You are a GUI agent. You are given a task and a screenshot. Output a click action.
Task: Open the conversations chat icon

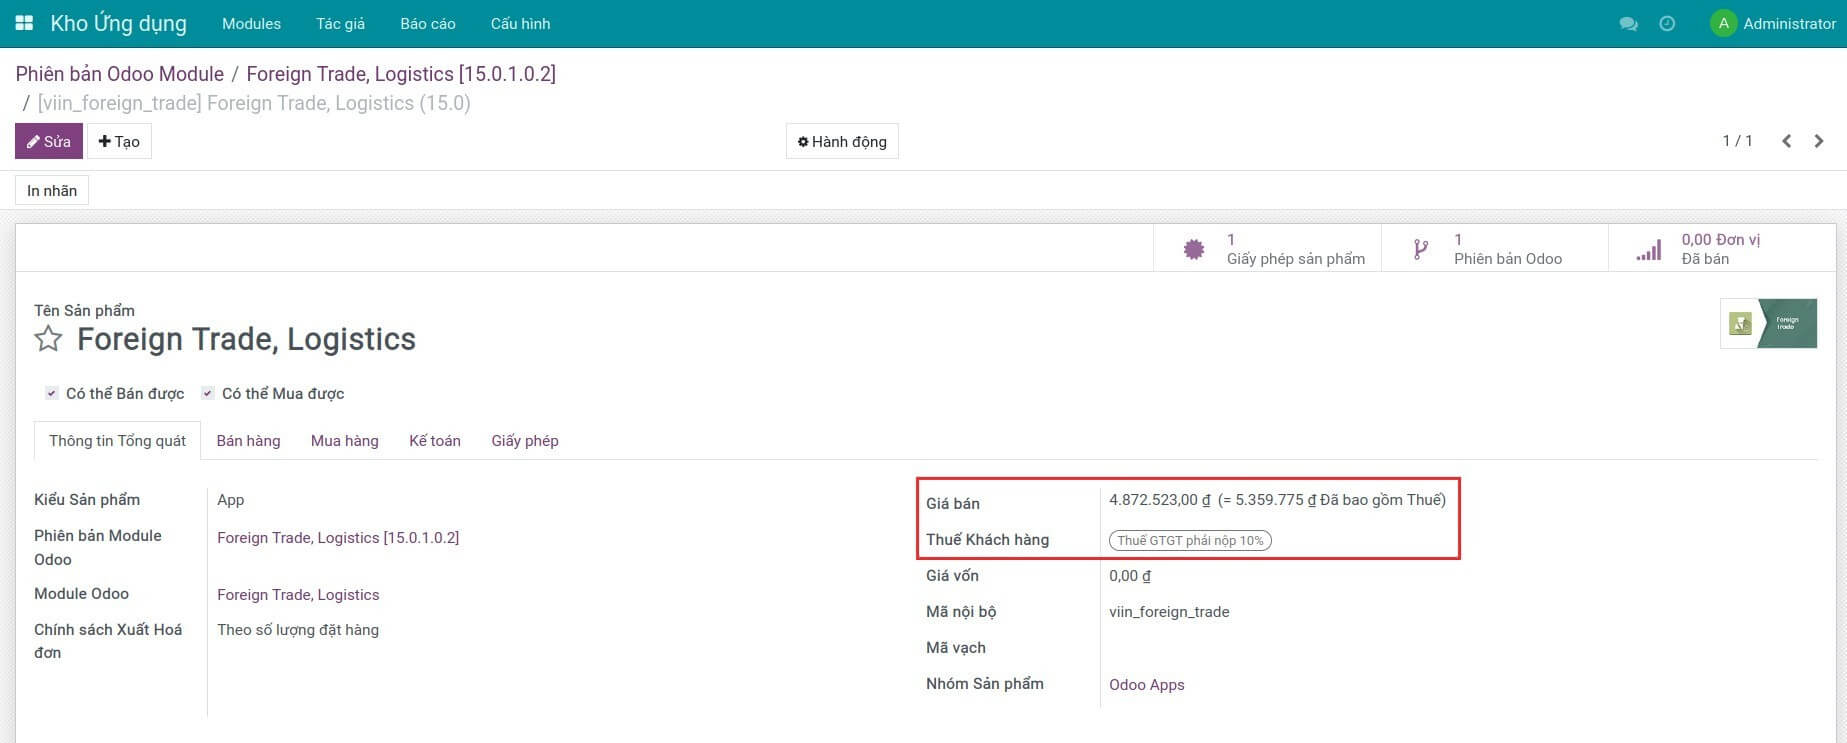(x=1628, y=24)
